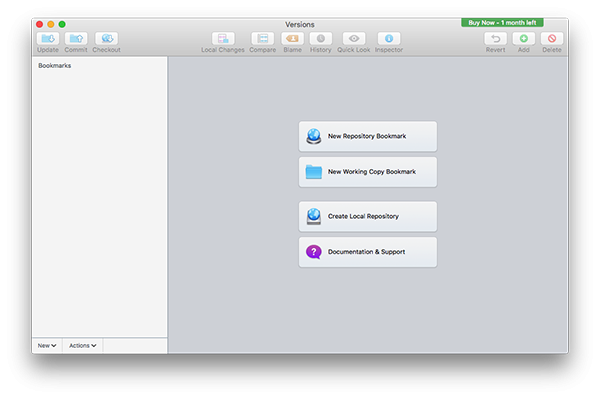The image size is (600, 399).
Task: Click the Update toolbar icon
Action: [x=48, y=39]
